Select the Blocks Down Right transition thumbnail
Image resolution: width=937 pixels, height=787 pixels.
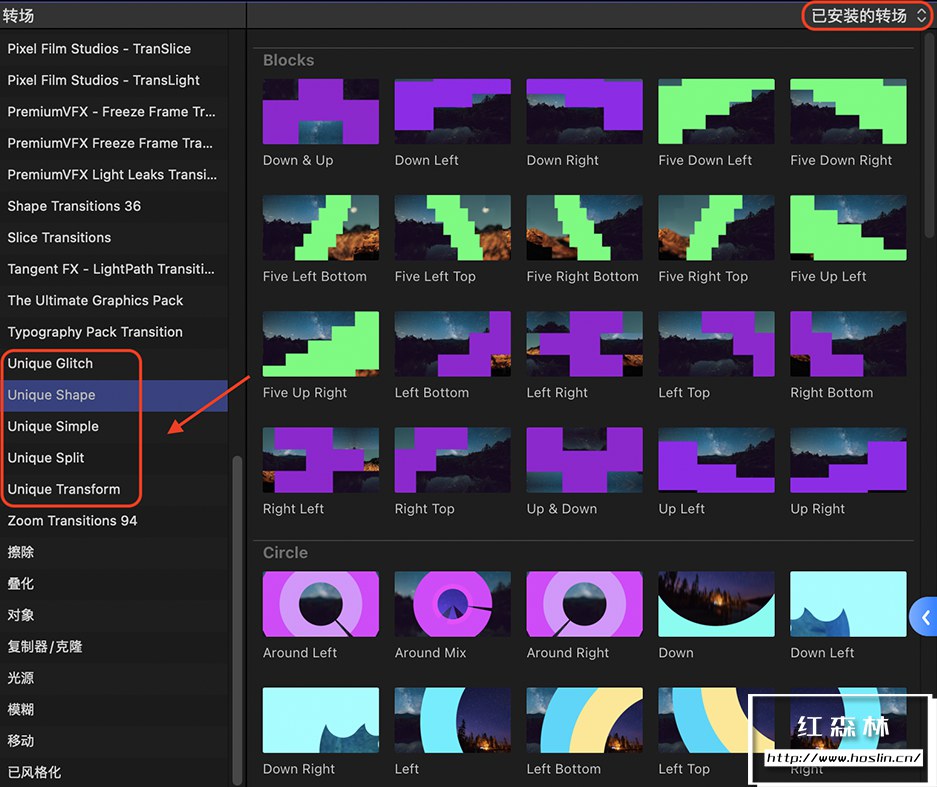(x=584, y=111)
